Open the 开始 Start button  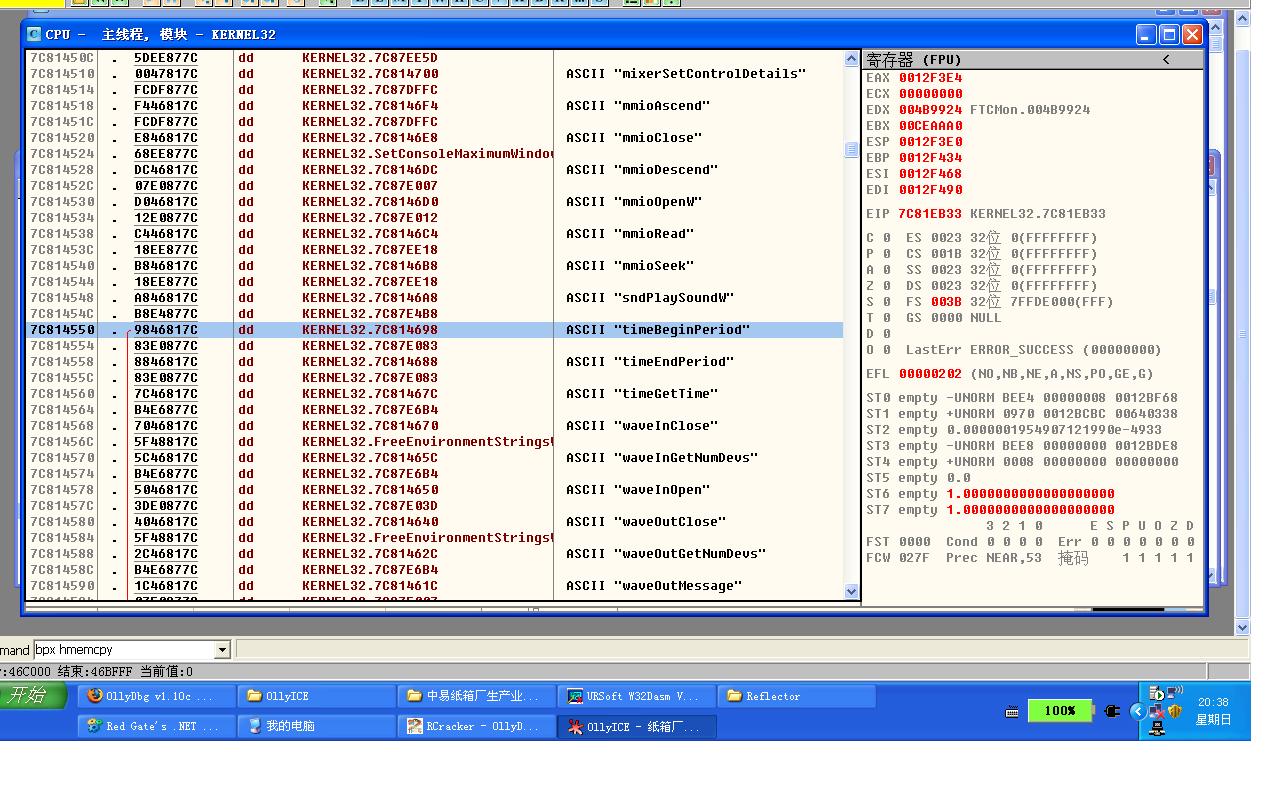pos(34,695)
